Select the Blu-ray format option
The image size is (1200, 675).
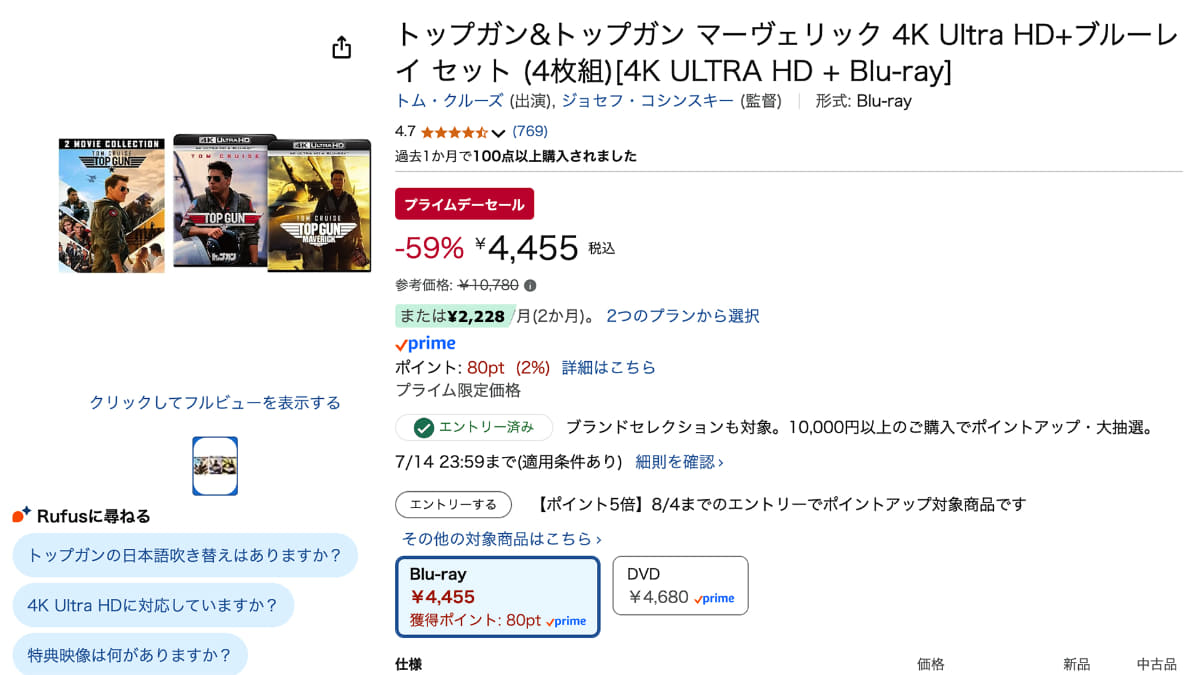[498, 596]
